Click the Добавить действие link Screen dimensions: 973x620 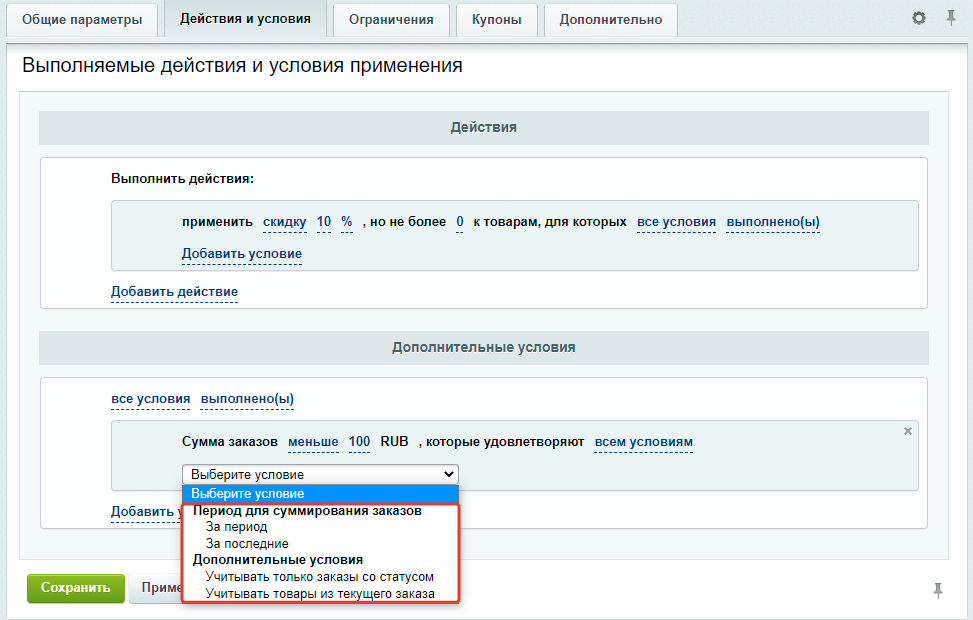point(173,293)
